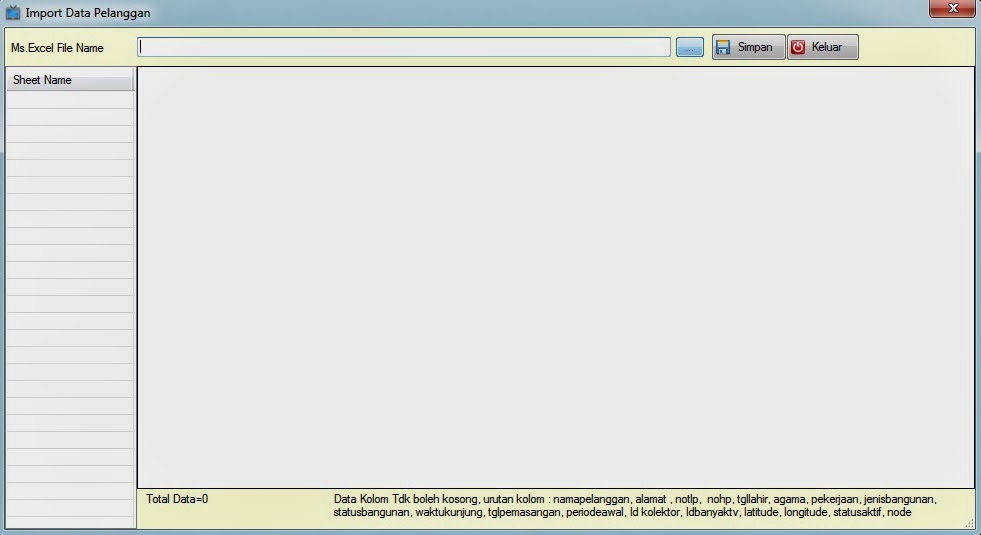Click the red power icon on Keluar
Image resolution: width=981 pixels, height=535 pixels.
point(798,48)
